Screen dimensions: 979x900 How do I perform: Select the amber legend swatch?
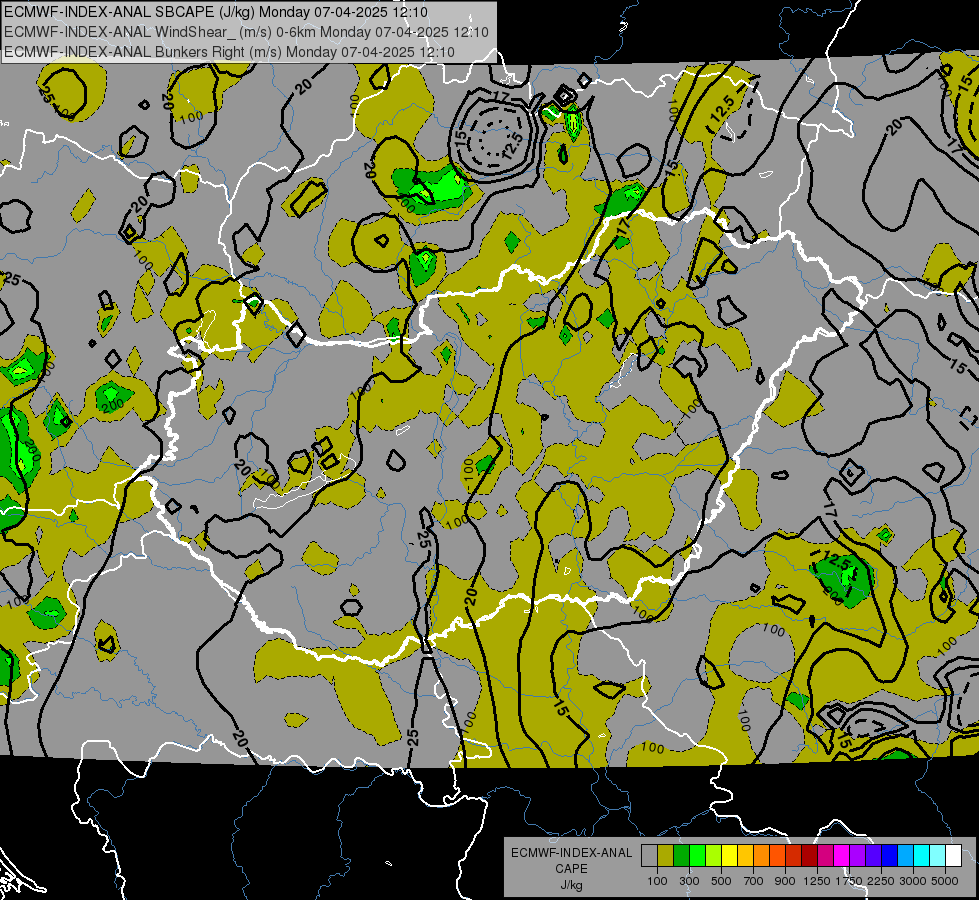[745, 856]
